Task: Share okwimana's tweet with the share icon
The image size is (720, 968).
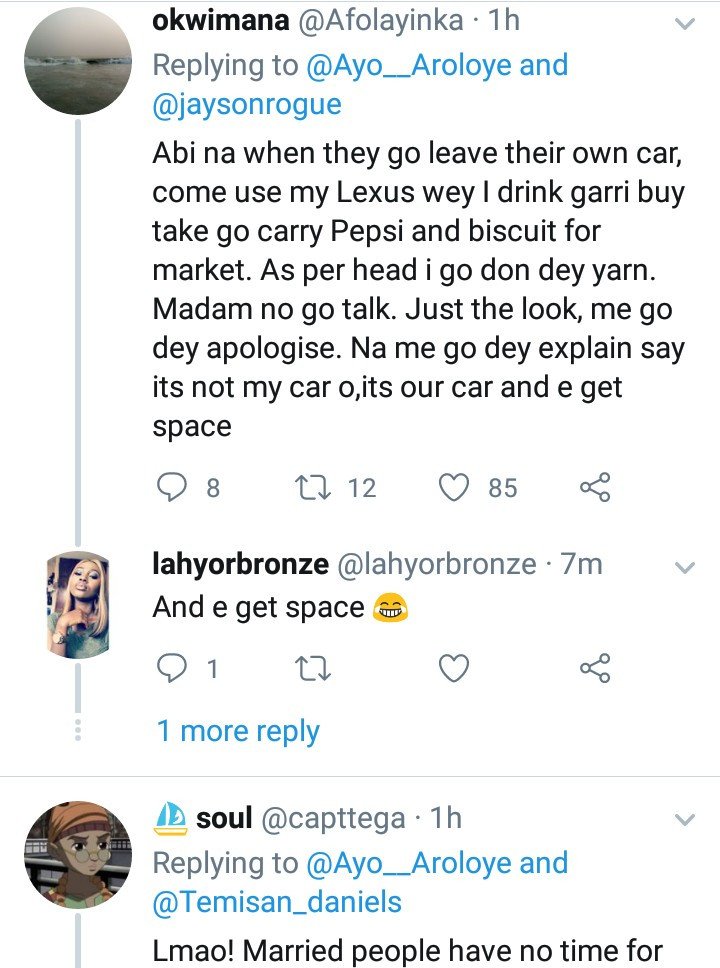Action: [x=595, y=487]
